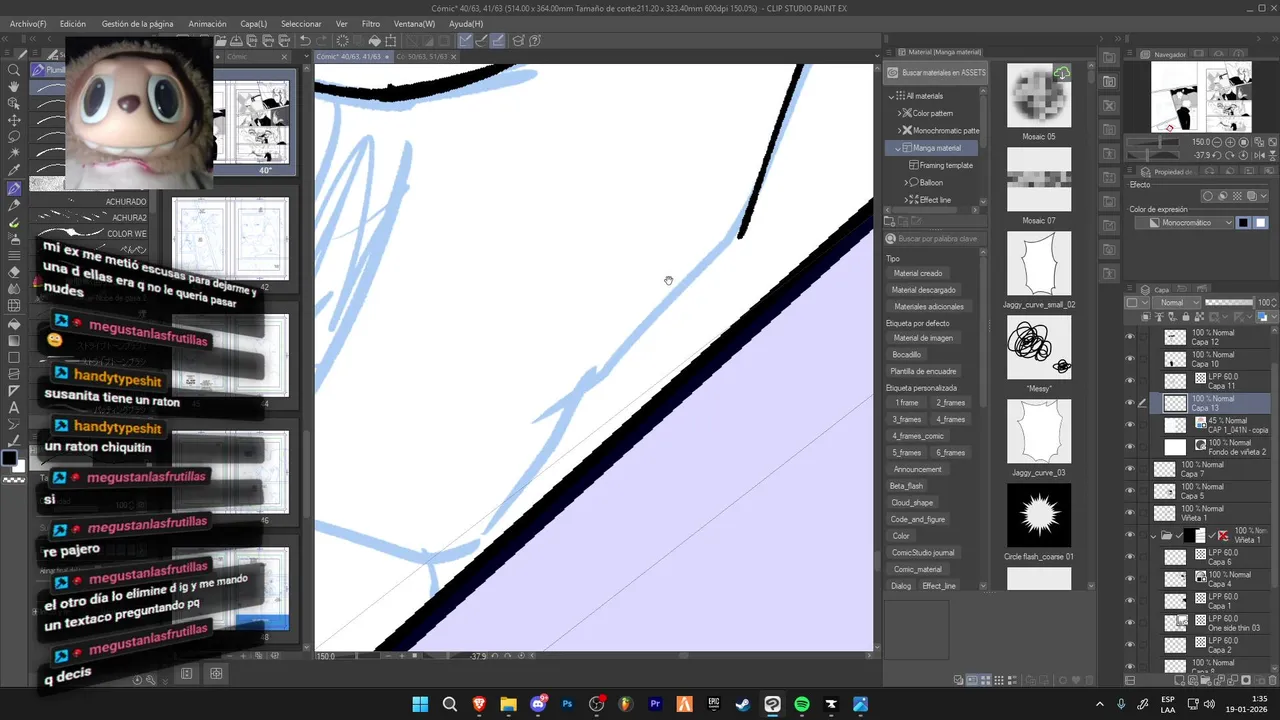Image resolution: width=1280 pixels, height=720 pixels.
Task: Select the Text tool in the toolbox
Action: point(14,408)
